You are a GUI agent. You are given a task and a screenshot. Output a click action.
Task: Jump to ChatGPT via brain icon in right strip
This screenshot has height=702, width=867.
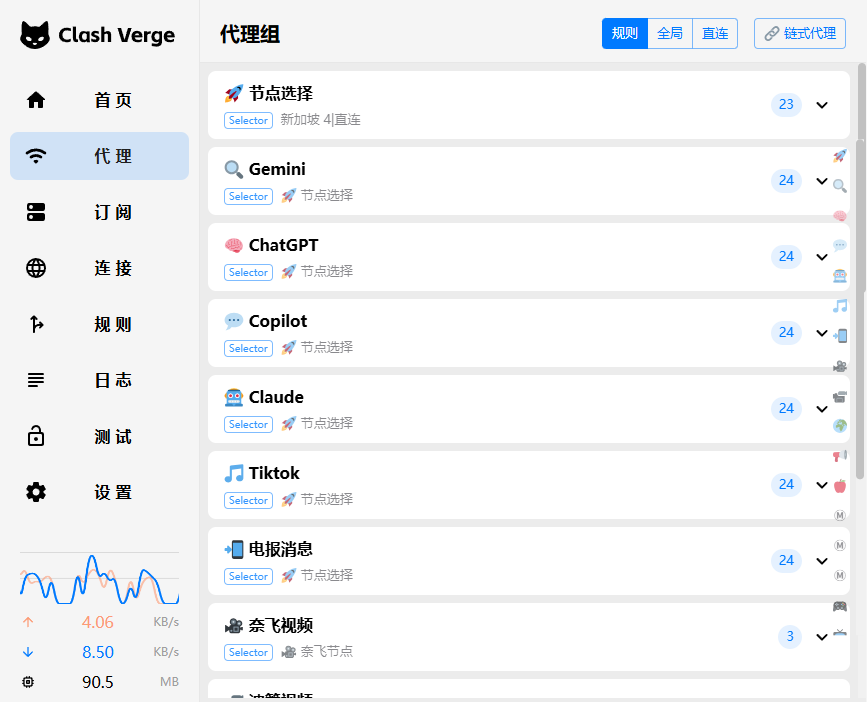coord(840,216)
